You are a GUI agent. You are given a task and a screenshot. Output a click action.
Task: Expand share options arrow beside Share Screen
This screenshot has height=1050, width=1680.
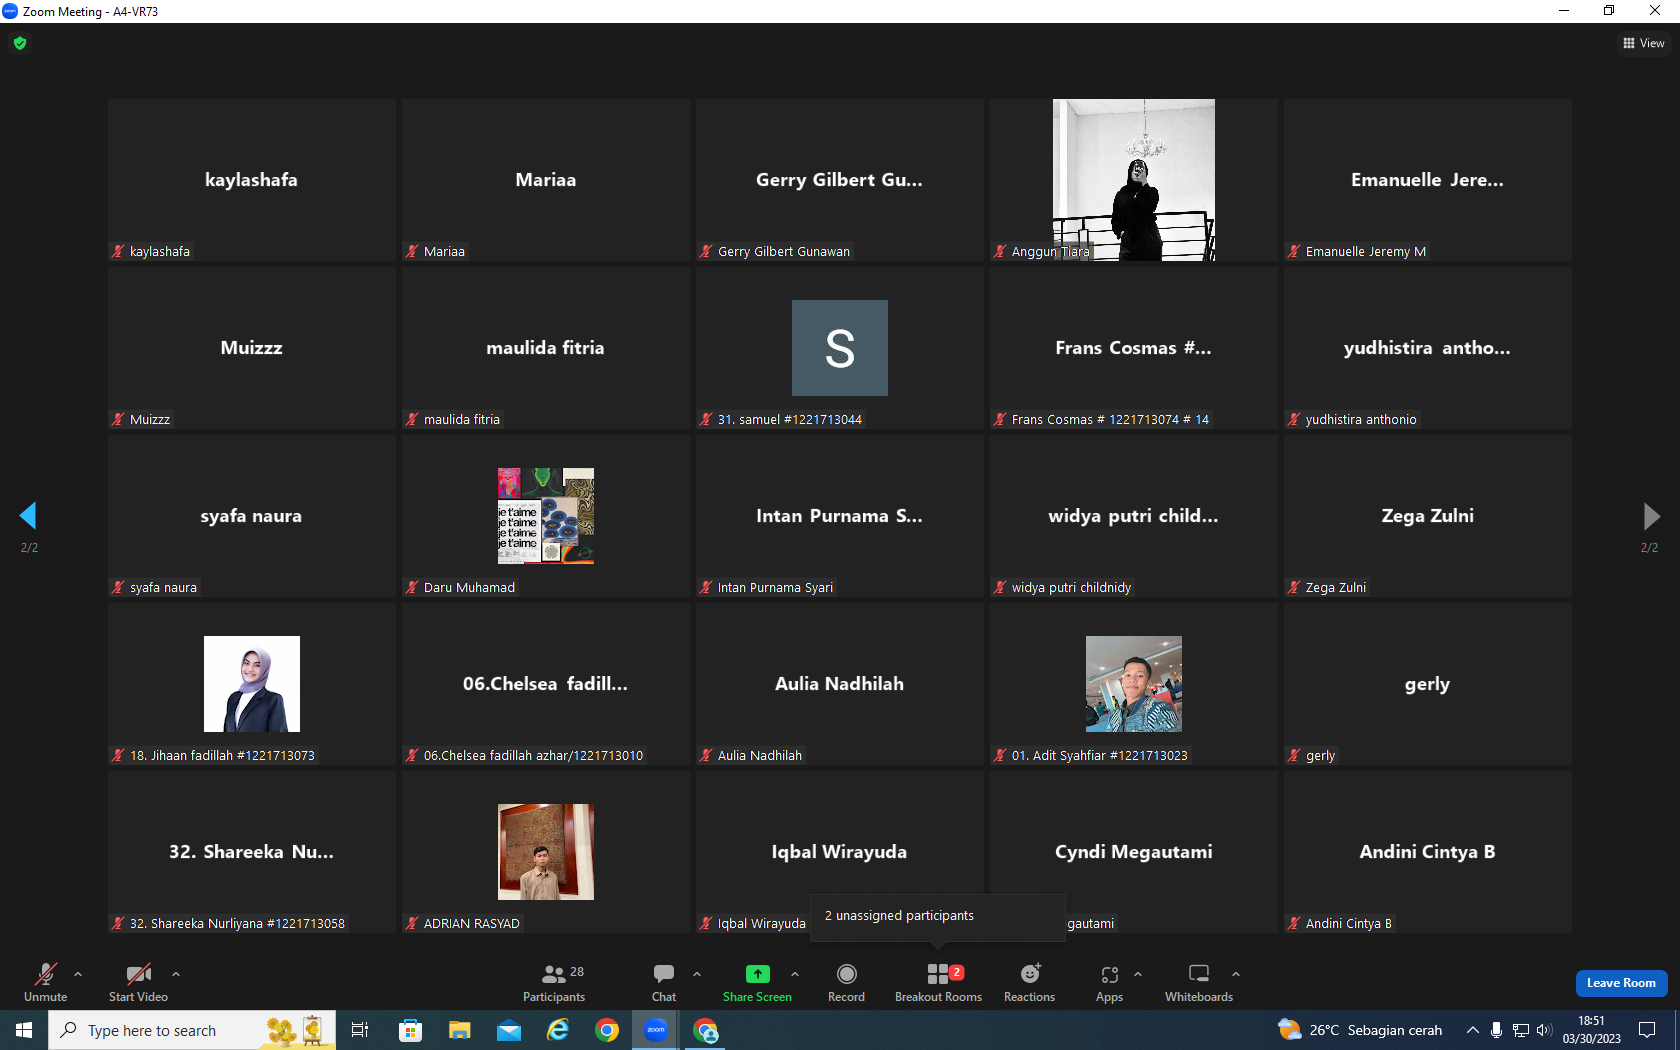795,974
